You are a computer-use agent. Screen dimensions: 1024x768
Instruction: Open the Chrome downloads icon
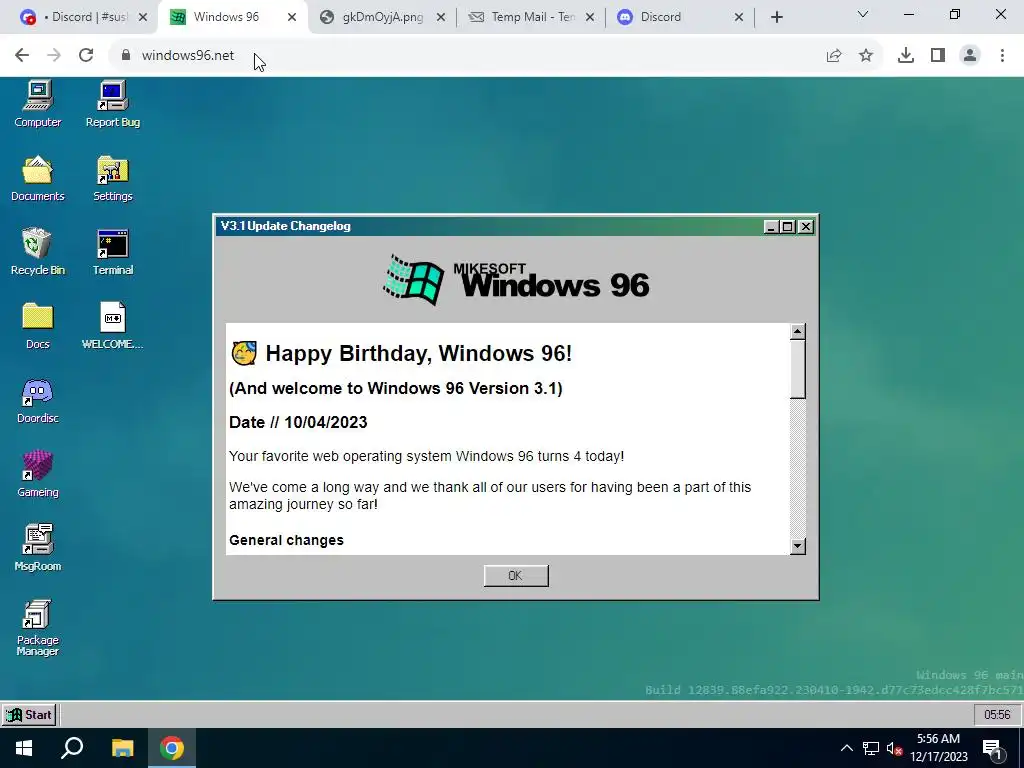[x=906, y=56]
